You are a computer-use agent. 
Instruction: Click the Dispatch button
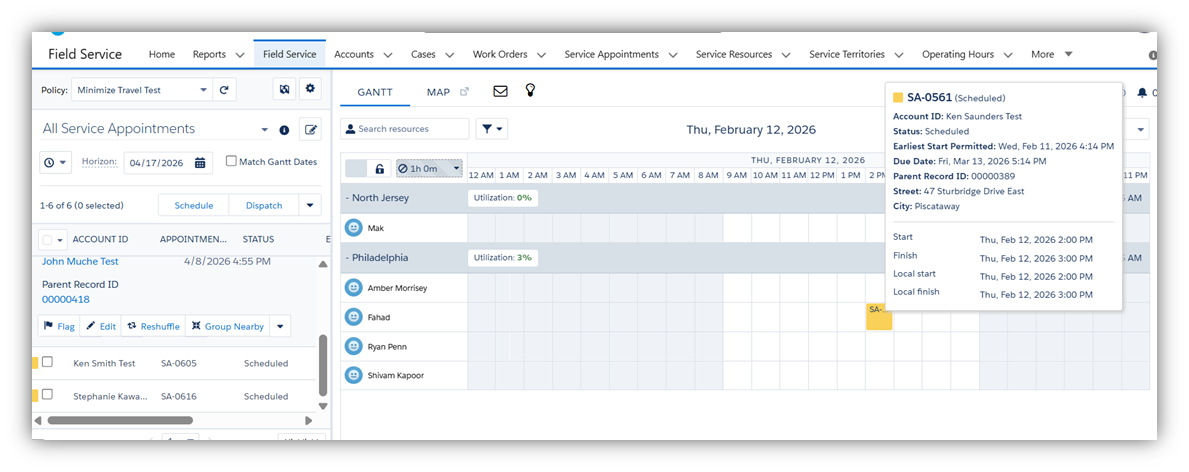(264, 205)
